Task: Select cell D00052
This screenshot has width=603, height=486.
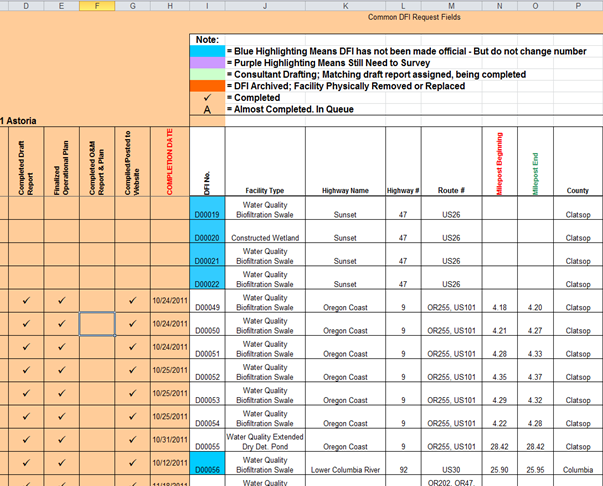Action: click(207, 370)
